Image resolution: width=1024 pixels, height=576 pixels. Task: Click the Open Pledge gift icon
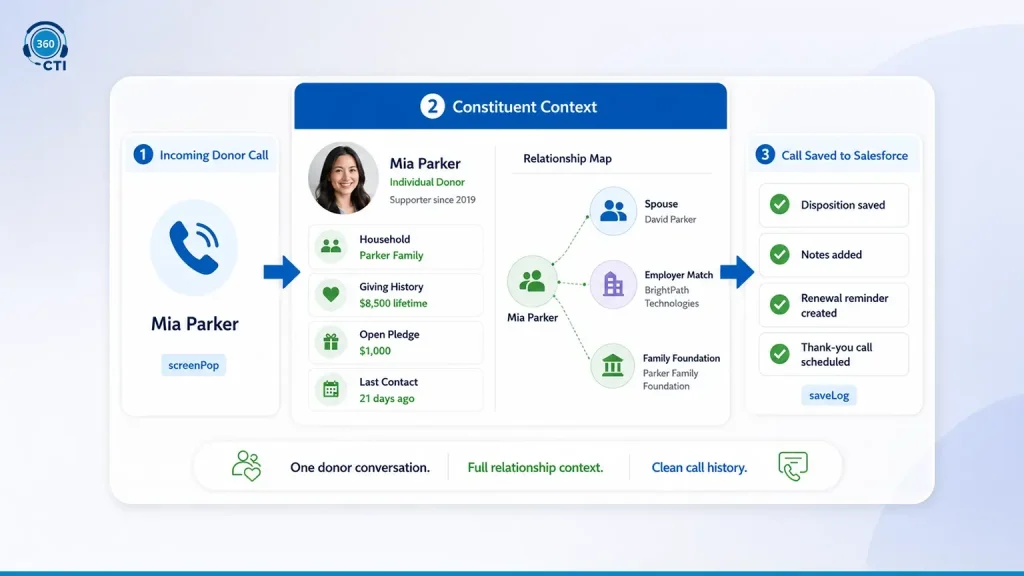331,342
